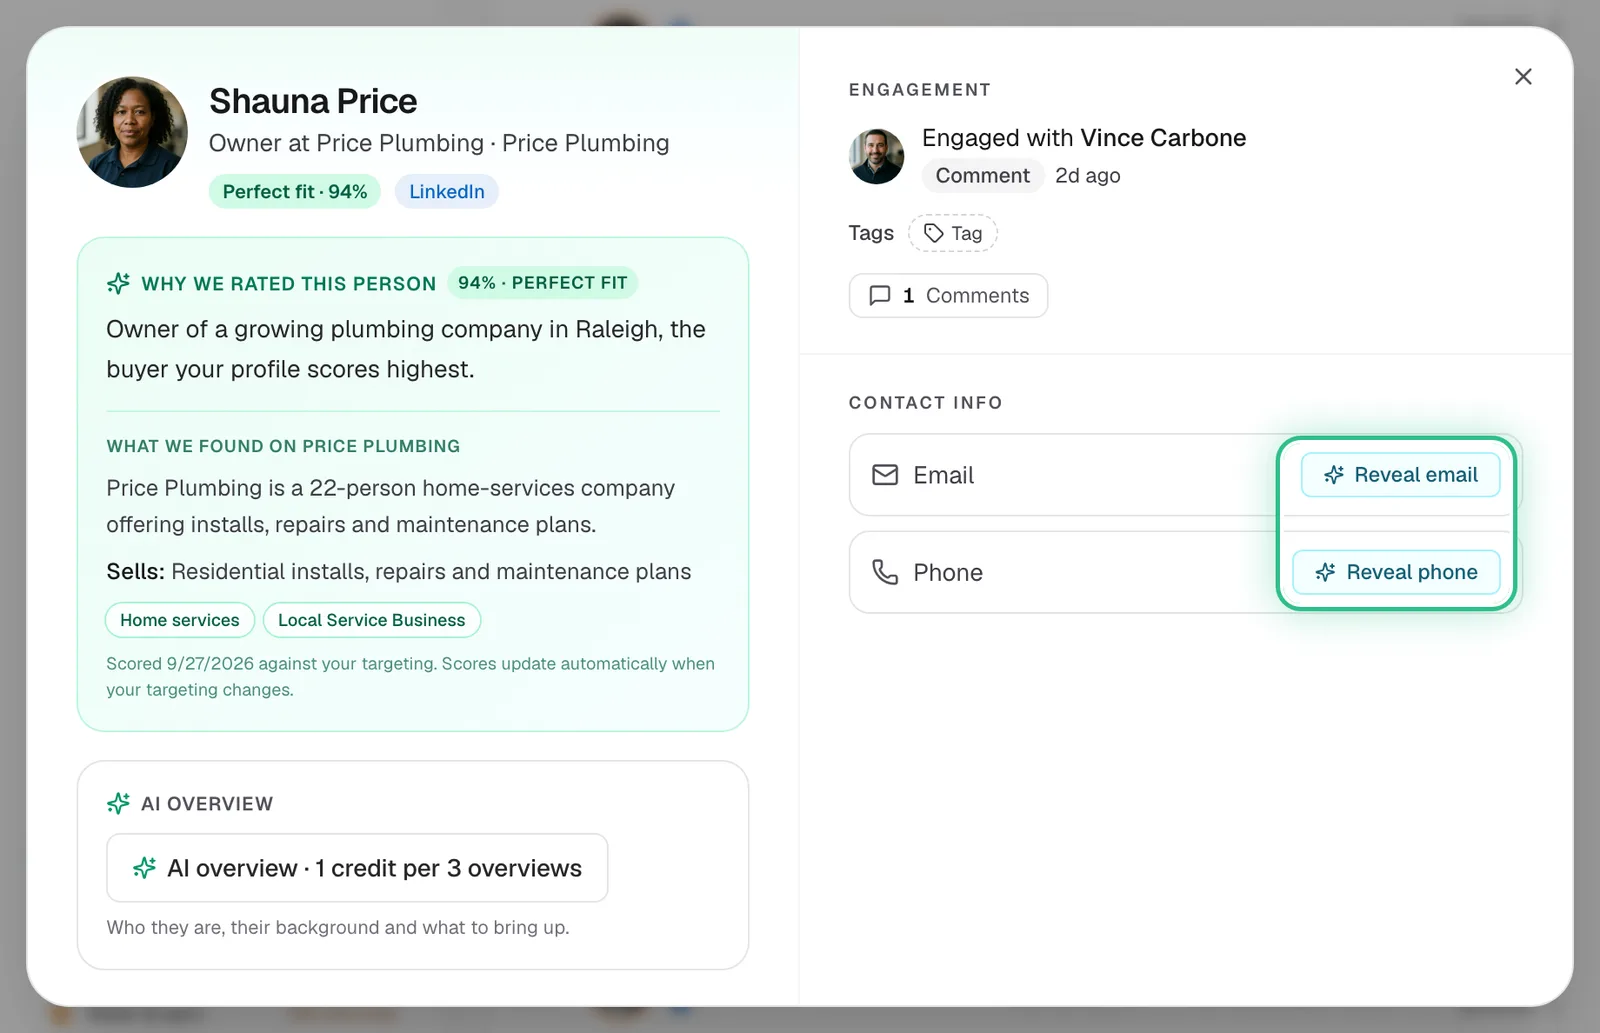Click the sparkle icon beside Why We Rated
The height and width of the screenshot is (1033, 1600).
(x=118, y=283)
